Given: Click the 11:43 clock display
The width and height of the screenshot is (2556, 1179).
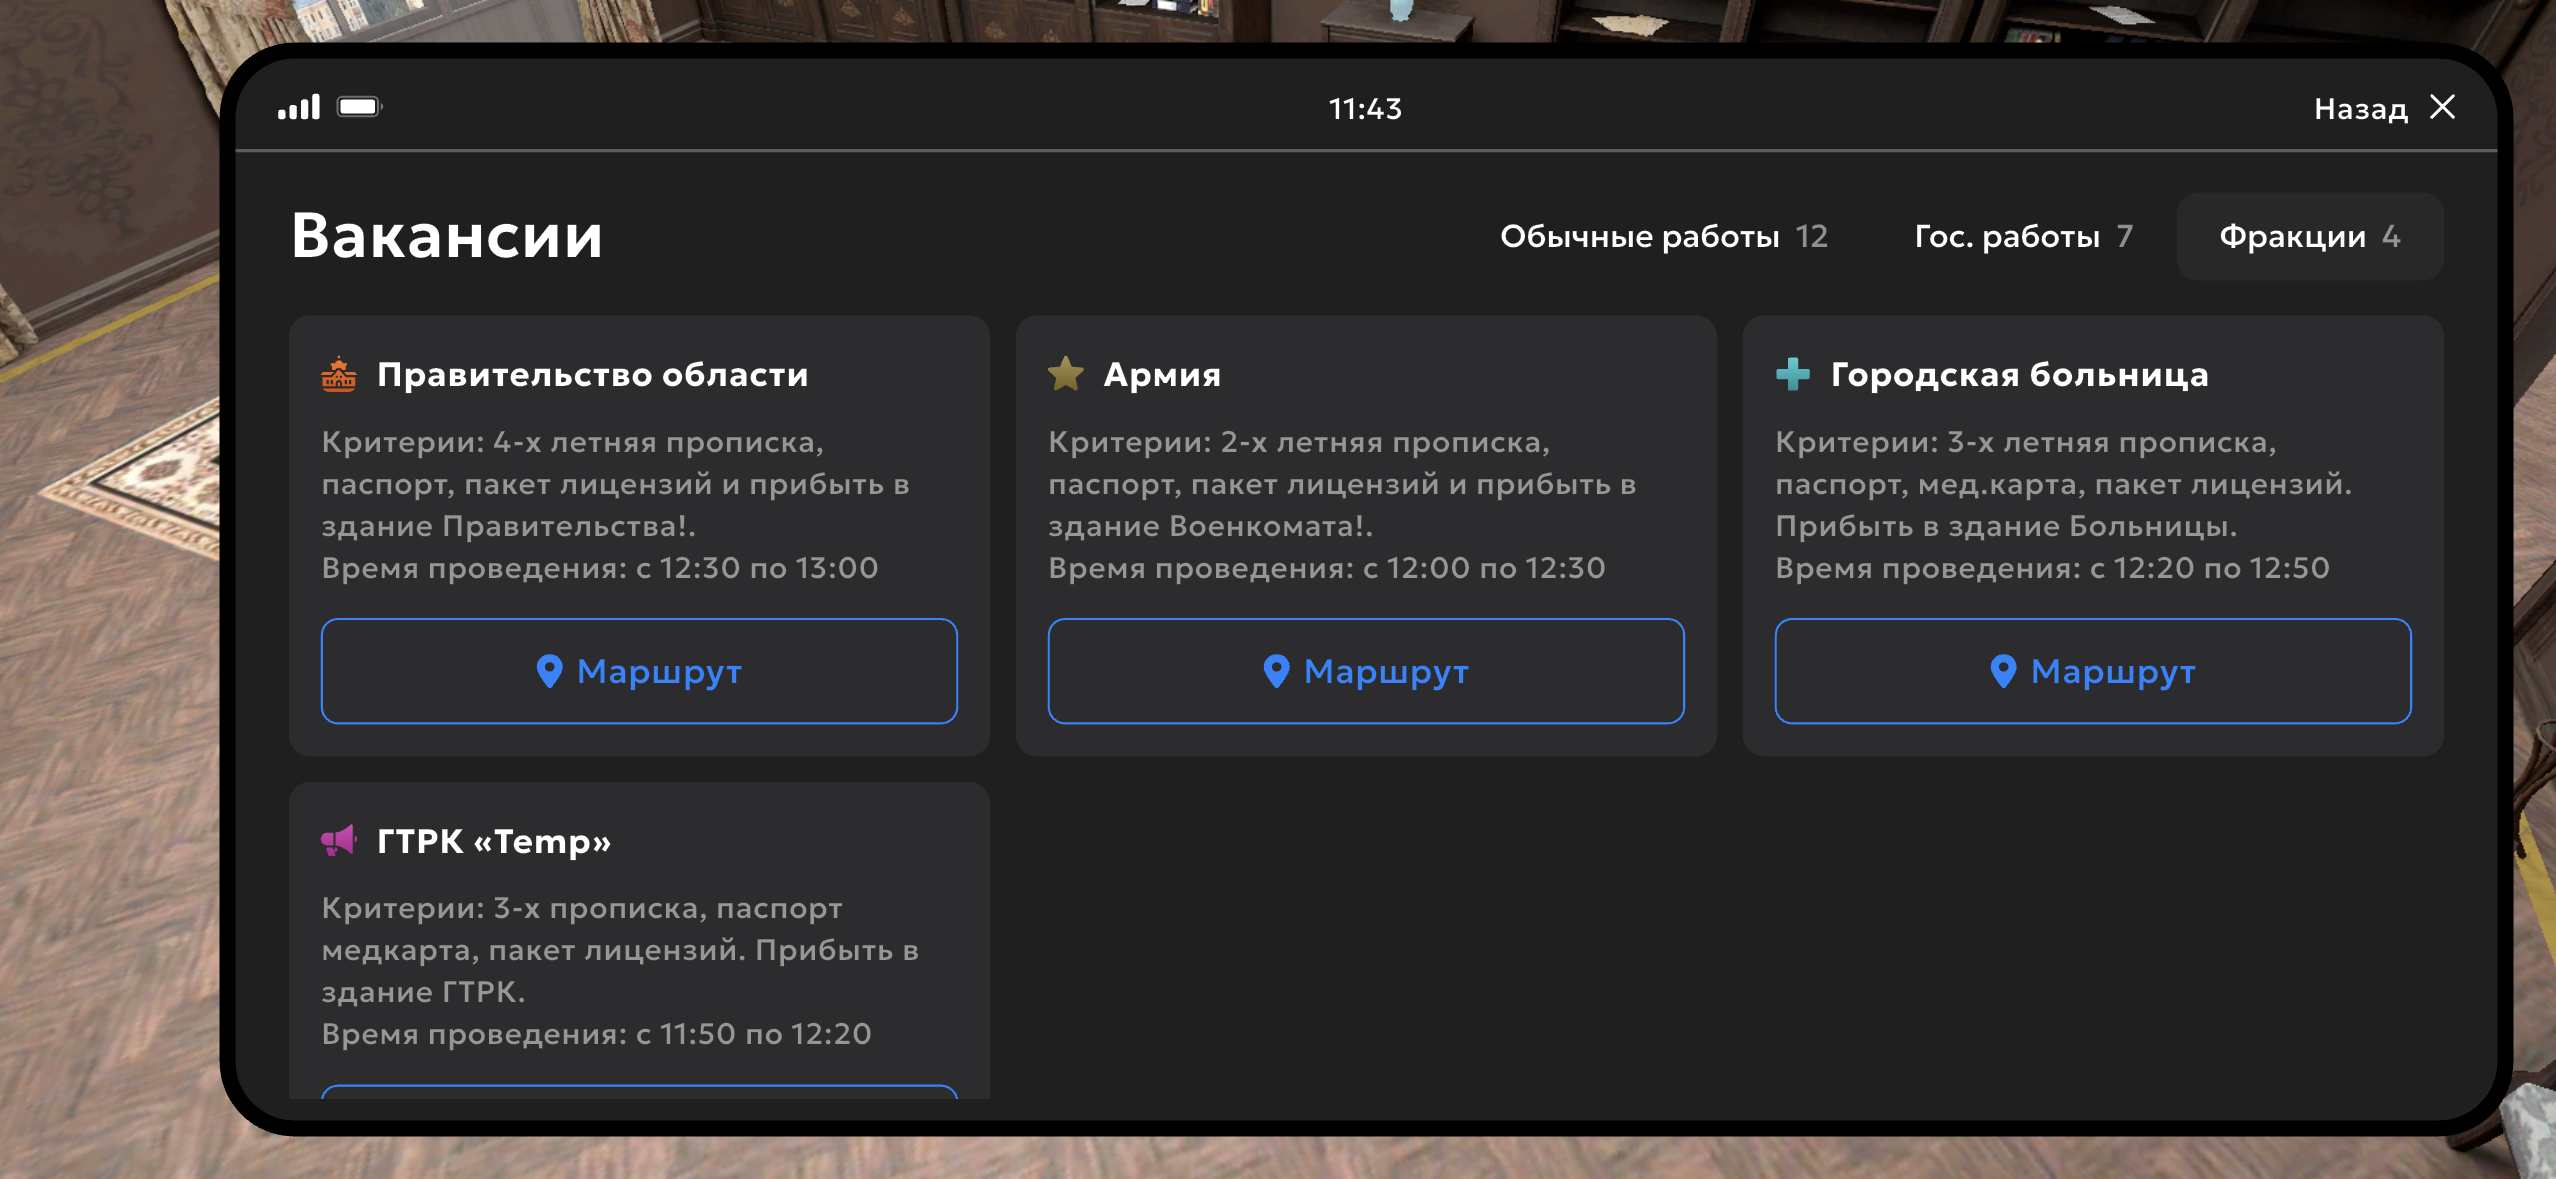Looking at the screenshot, I should pos(1365,108).
